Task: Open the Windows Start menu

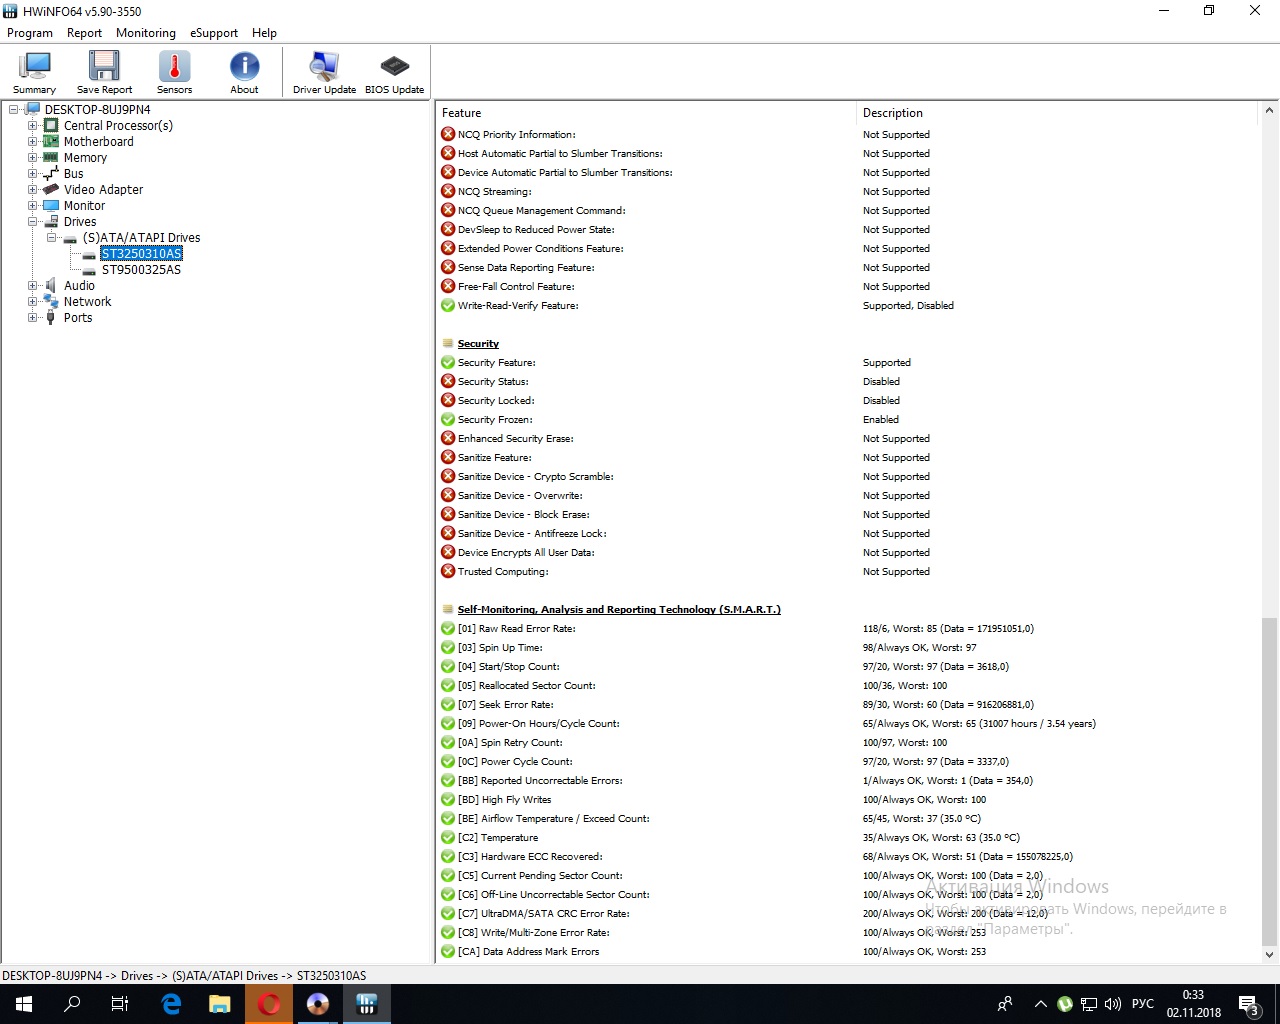Action: [24, 1004]
